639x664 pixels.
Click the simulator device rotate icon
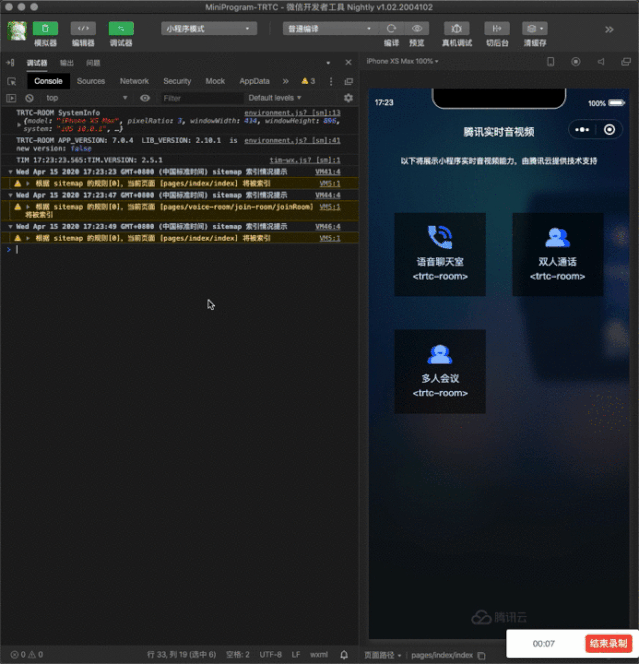click(x=550, y=62)
